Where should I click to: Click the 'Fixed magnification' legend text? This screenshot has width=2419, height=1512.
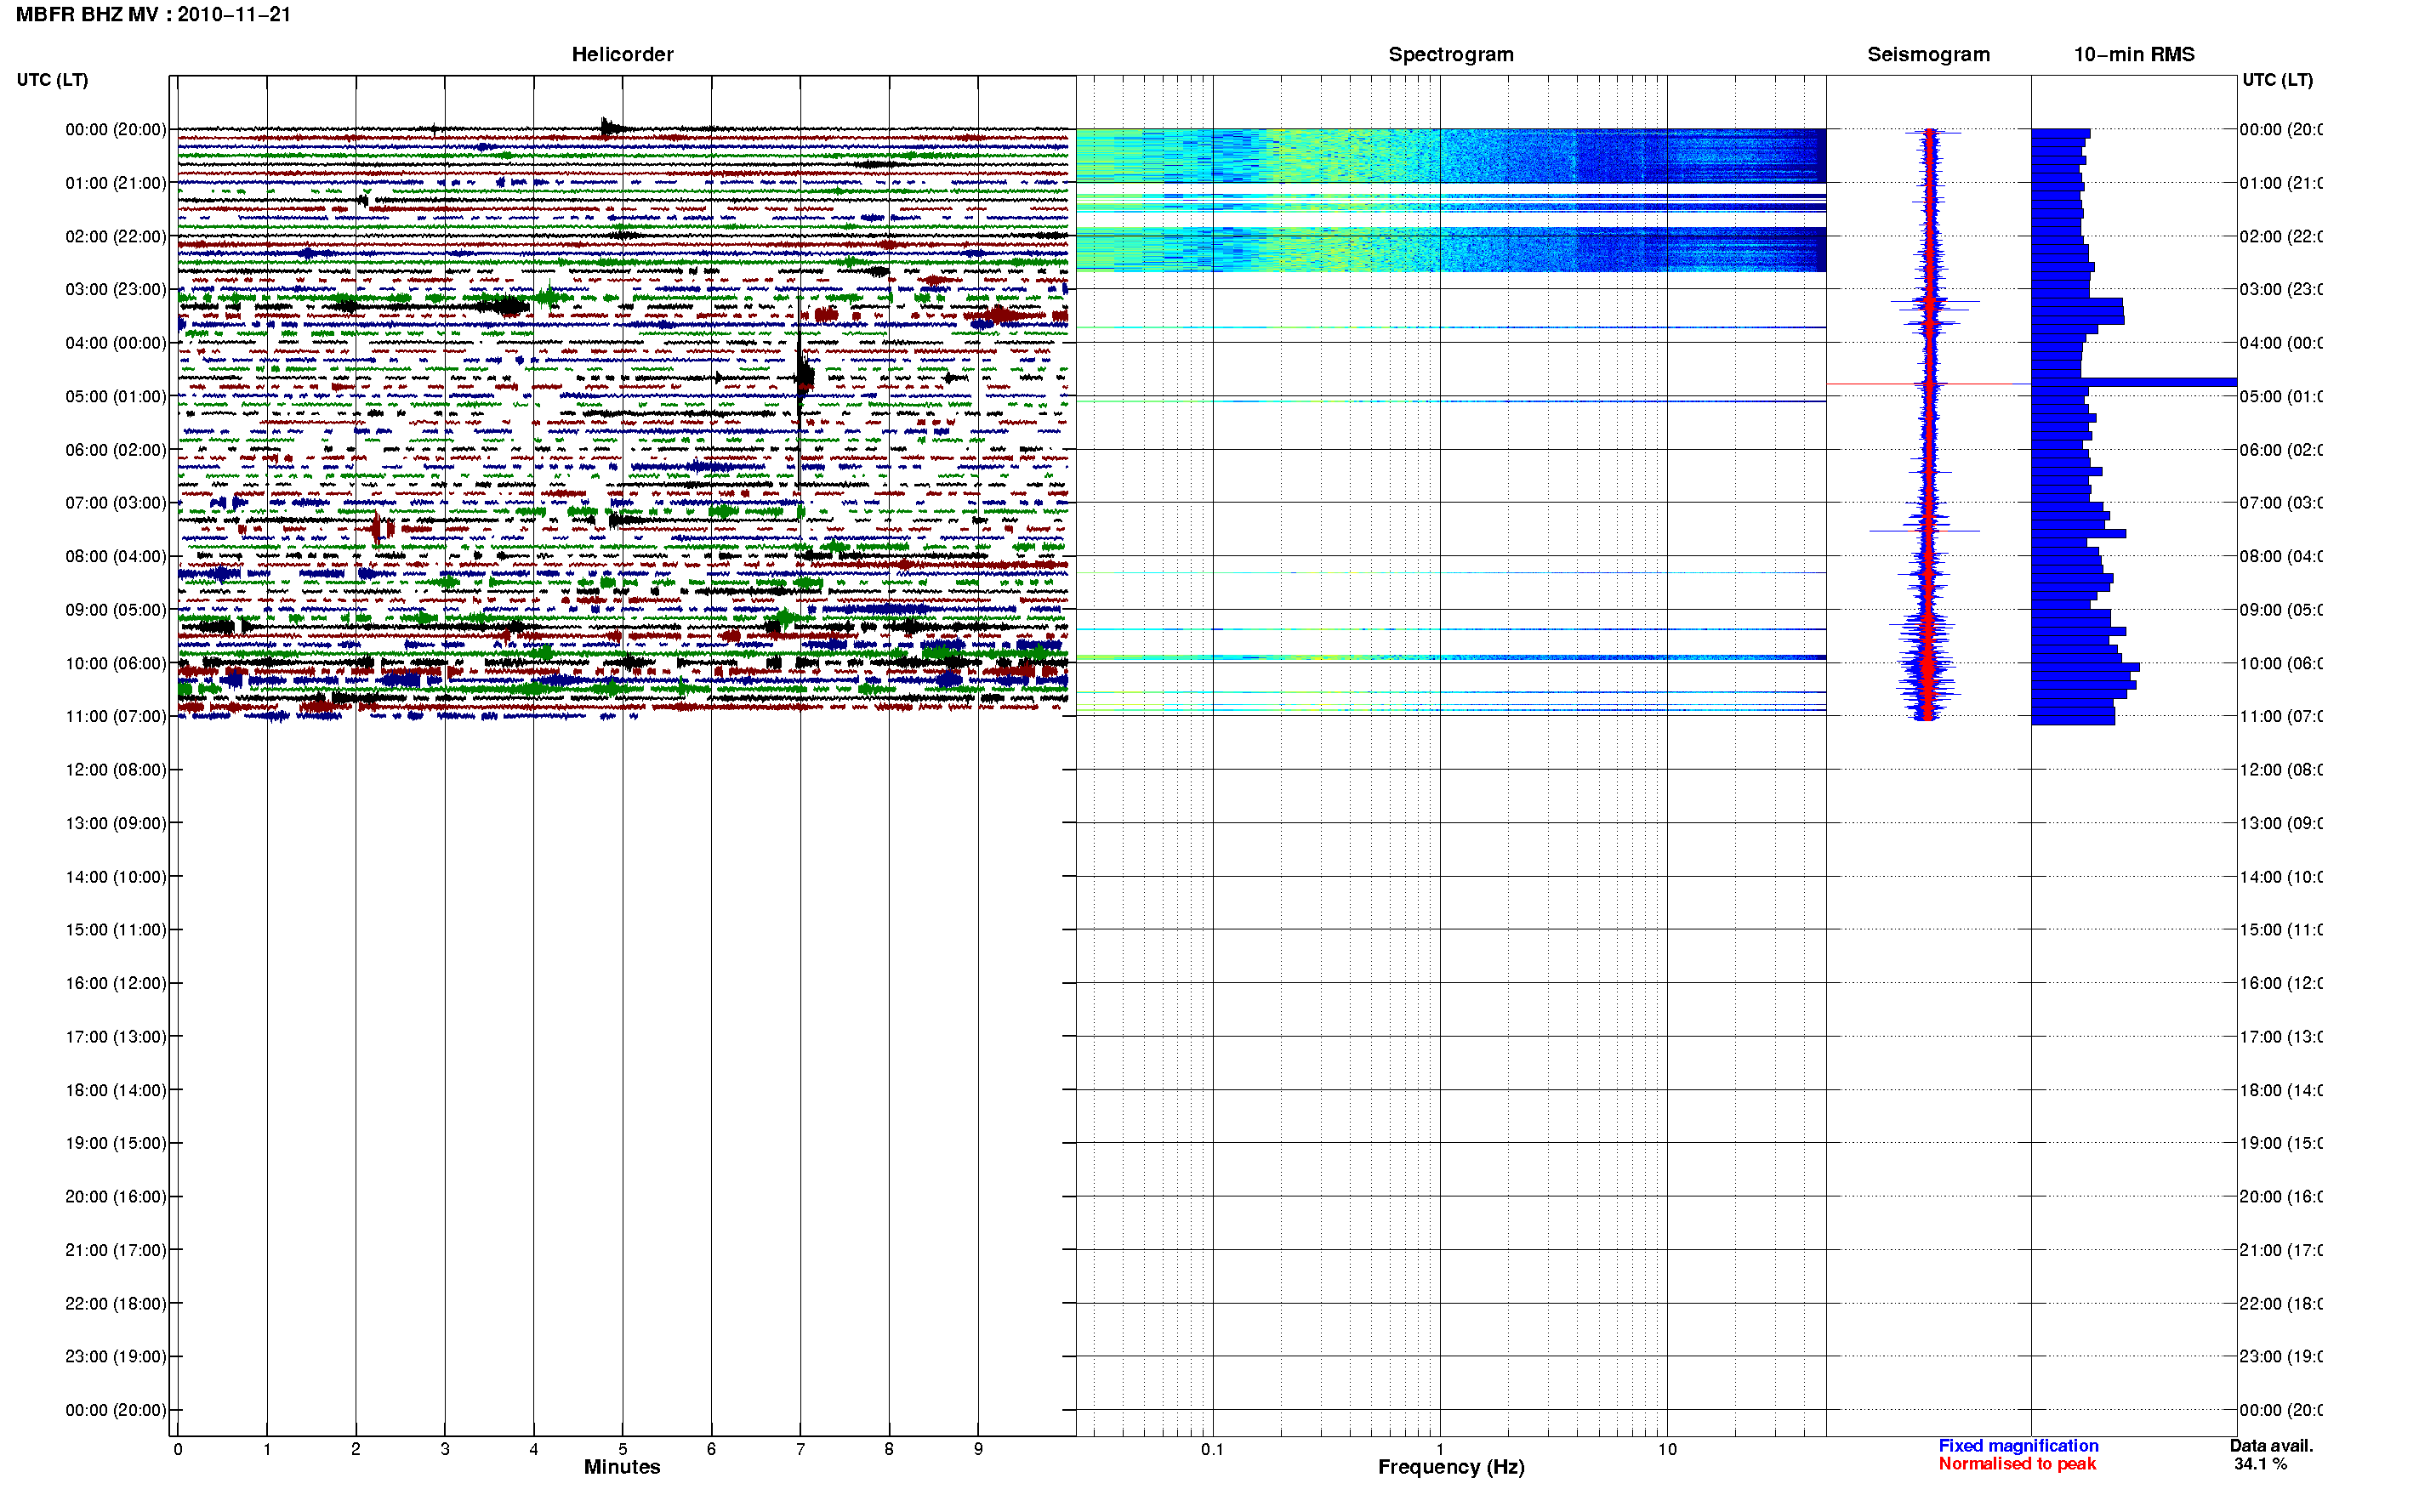click(2018, 1446)
